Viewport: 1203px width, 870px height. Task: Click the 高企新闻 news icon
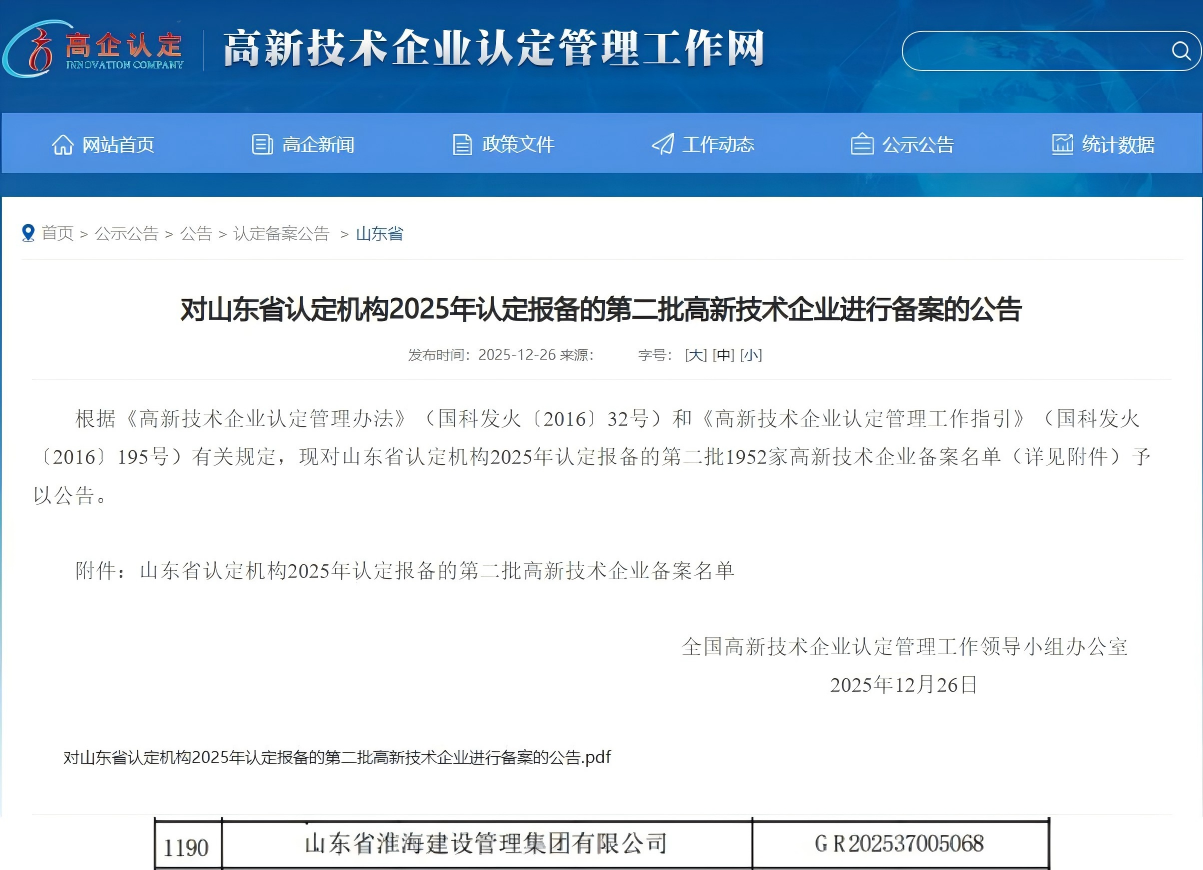pos(261,143)
